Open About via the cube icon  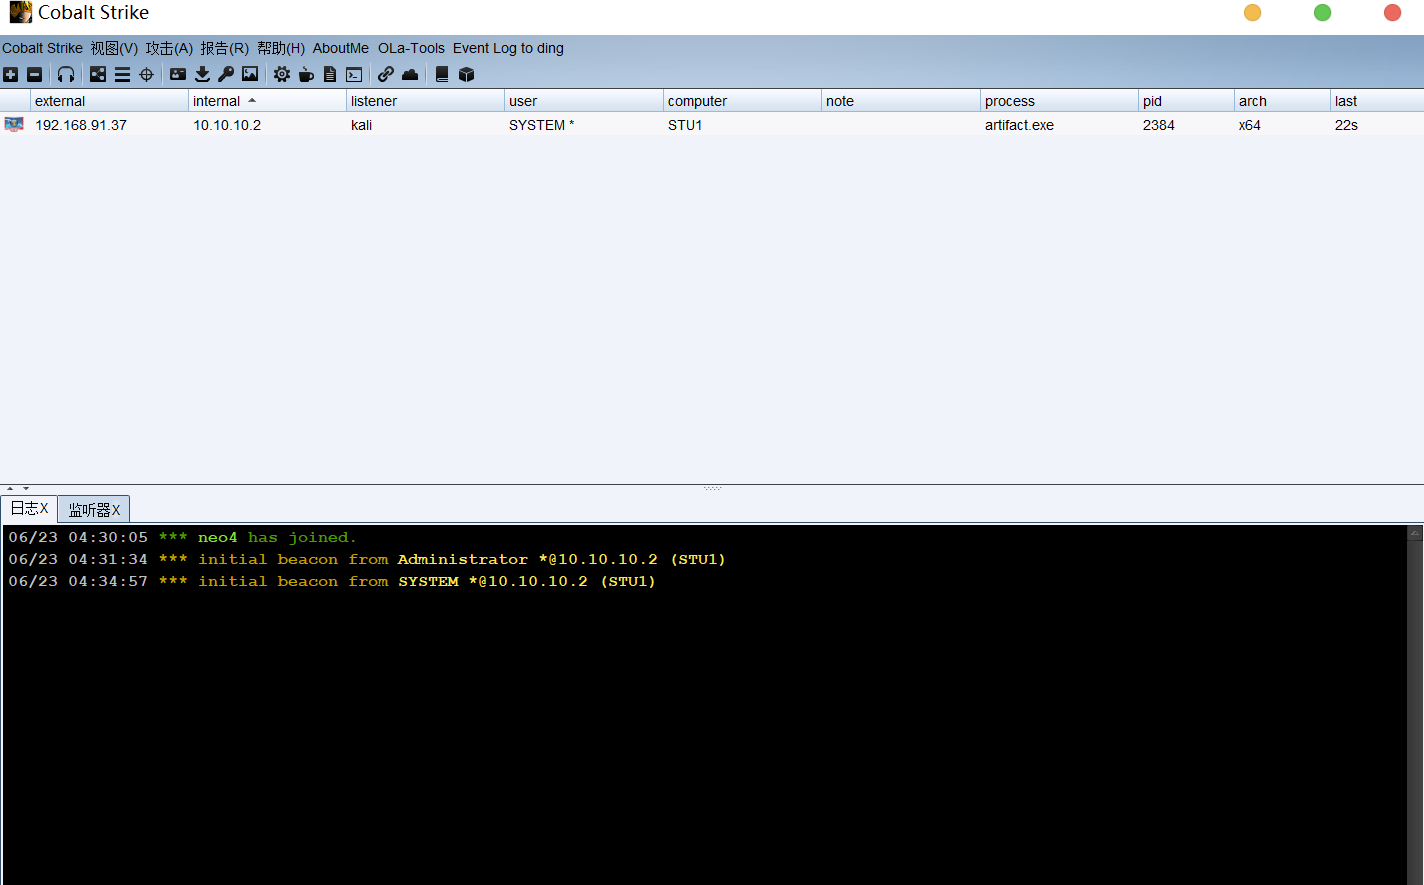(466, 74)
